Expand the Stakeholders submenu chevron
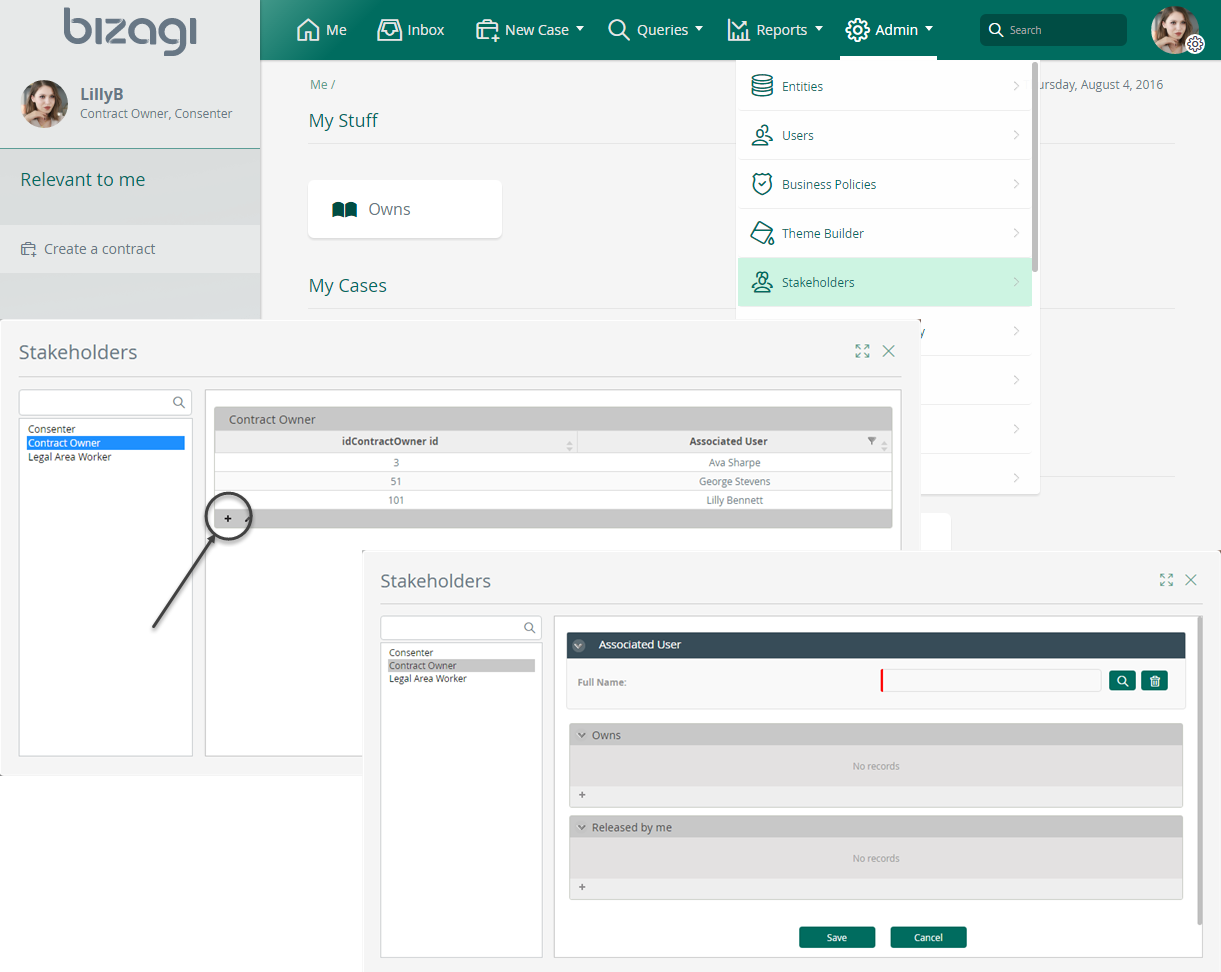The height and width of the screenshot is (972, 1221). (1016, 282)
